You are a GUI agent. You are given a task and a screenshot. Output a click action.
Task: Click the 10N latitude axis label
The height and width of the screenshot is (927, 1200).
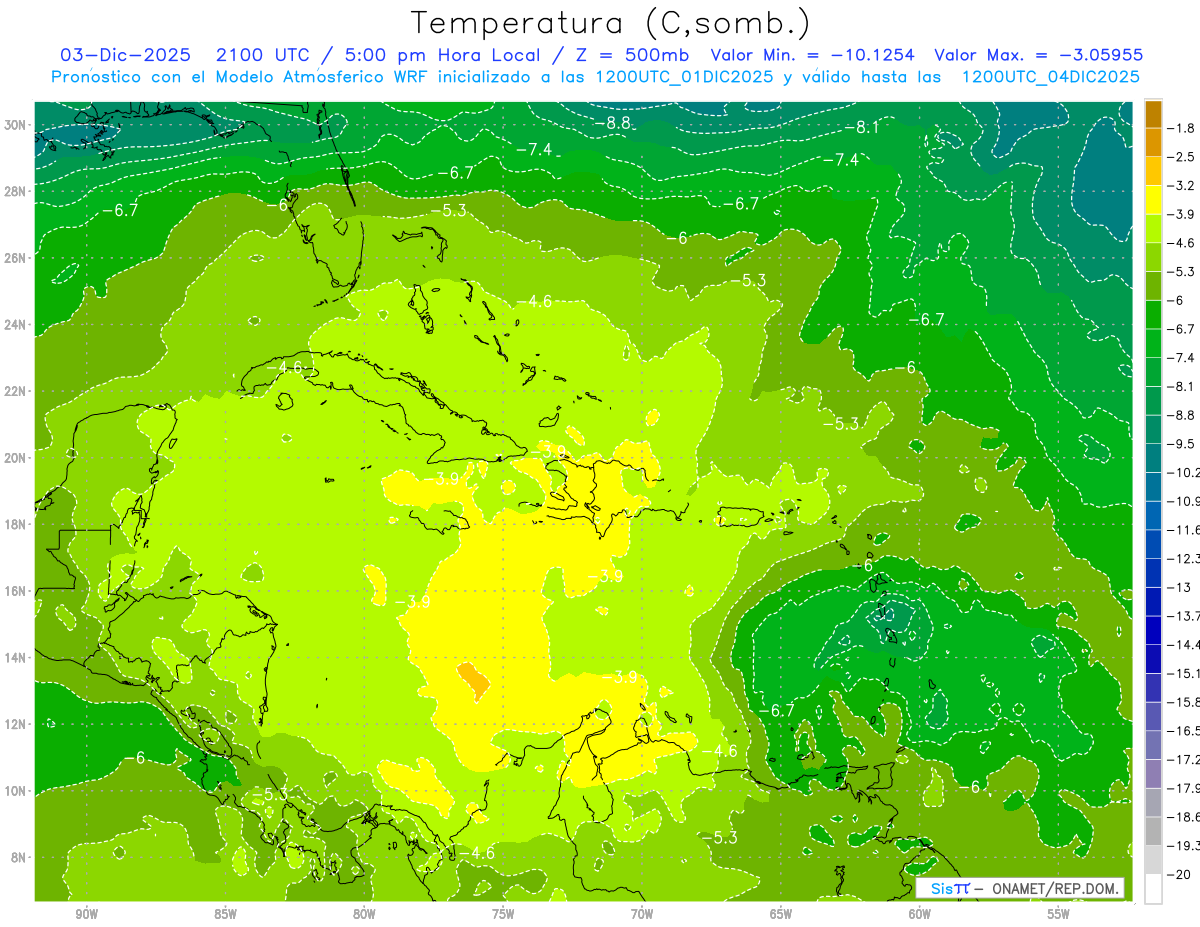coord(17,791)
